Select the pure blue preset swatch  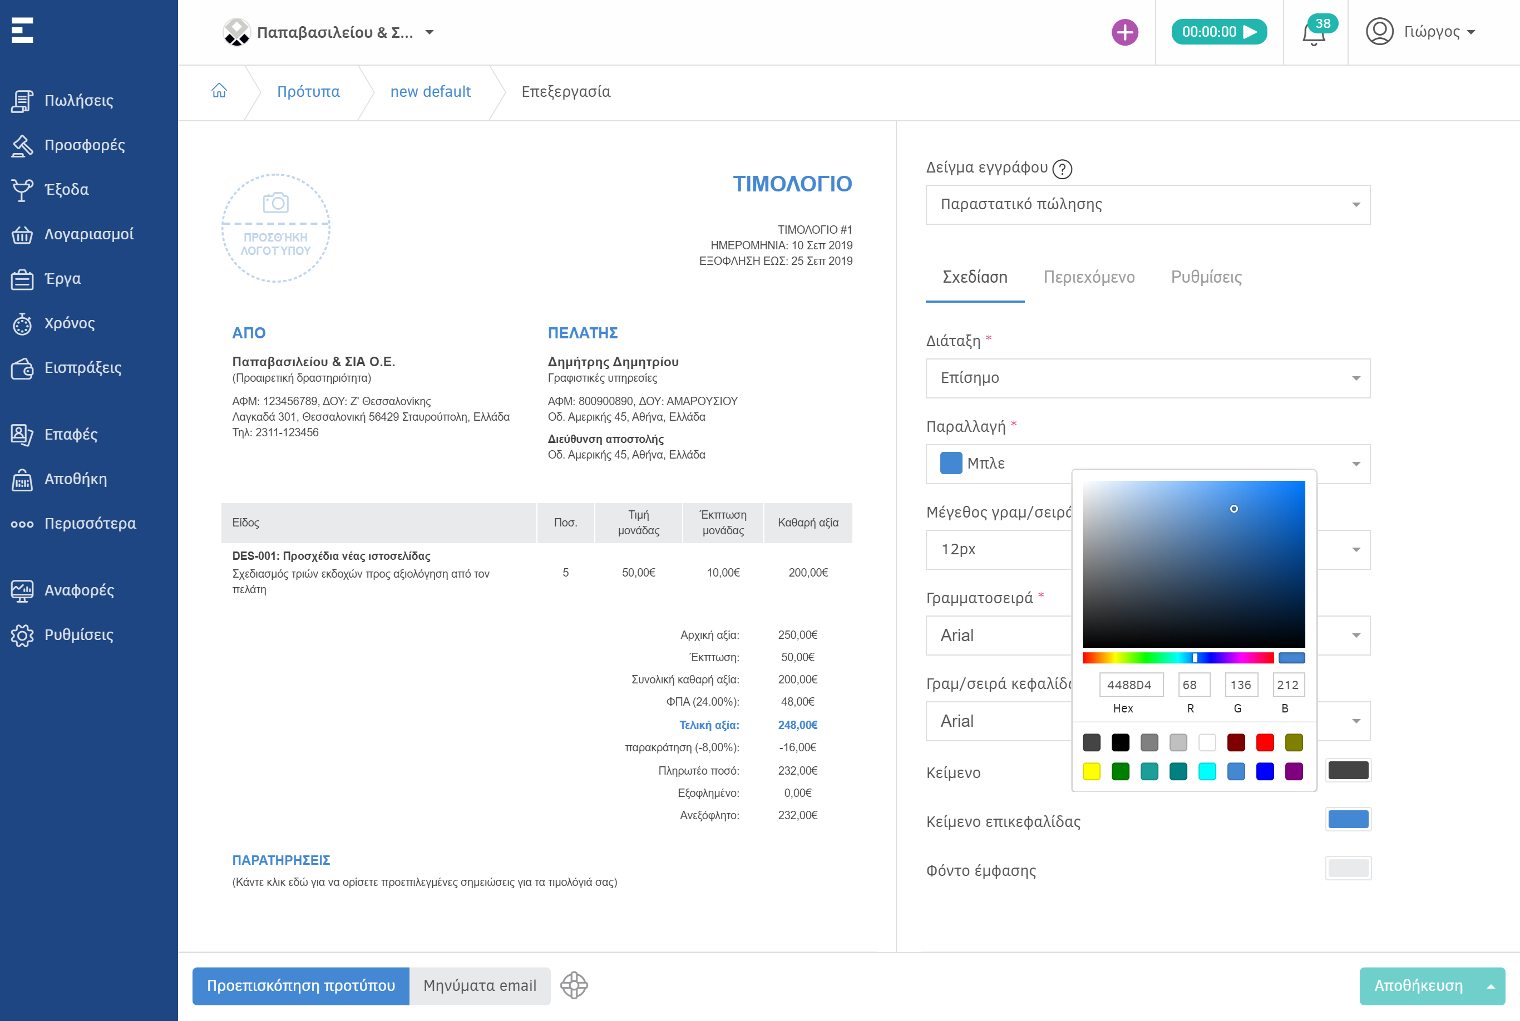1265,771
